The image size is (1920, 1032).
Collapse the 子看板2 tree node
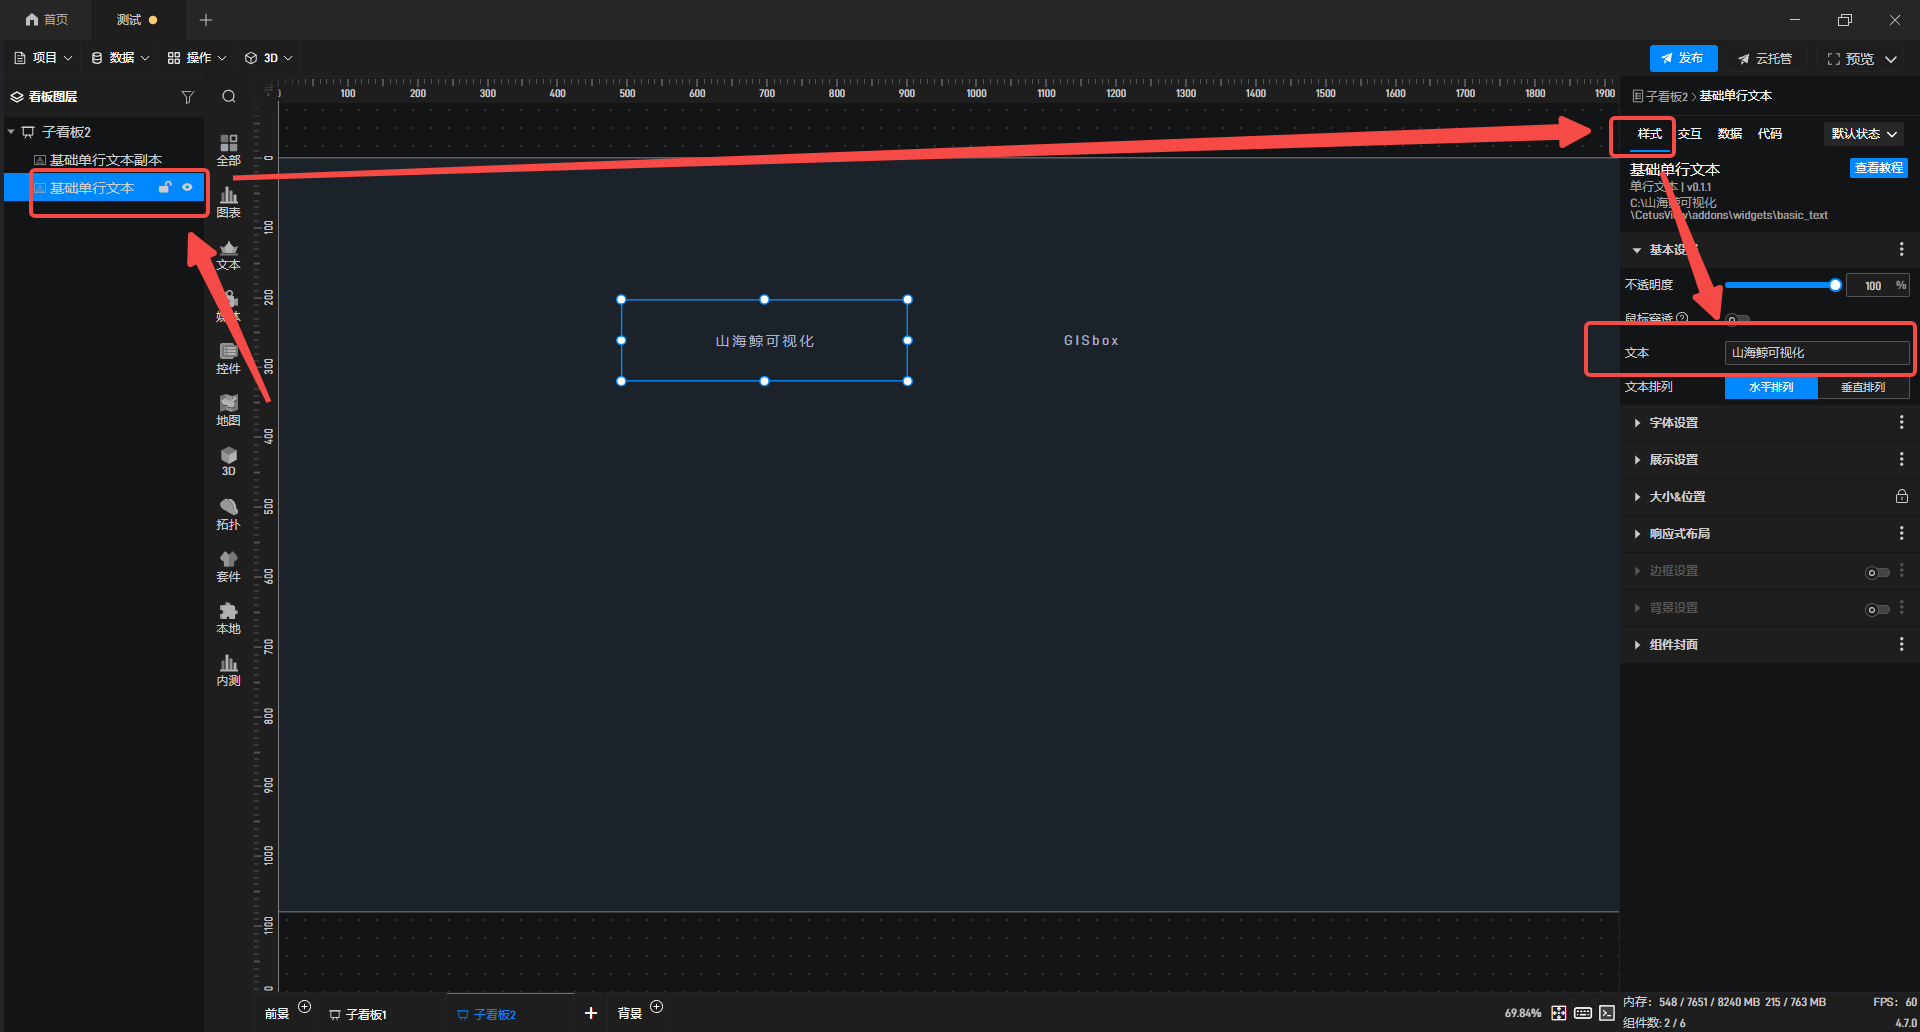pyautogui.click(x=11, y=132)
